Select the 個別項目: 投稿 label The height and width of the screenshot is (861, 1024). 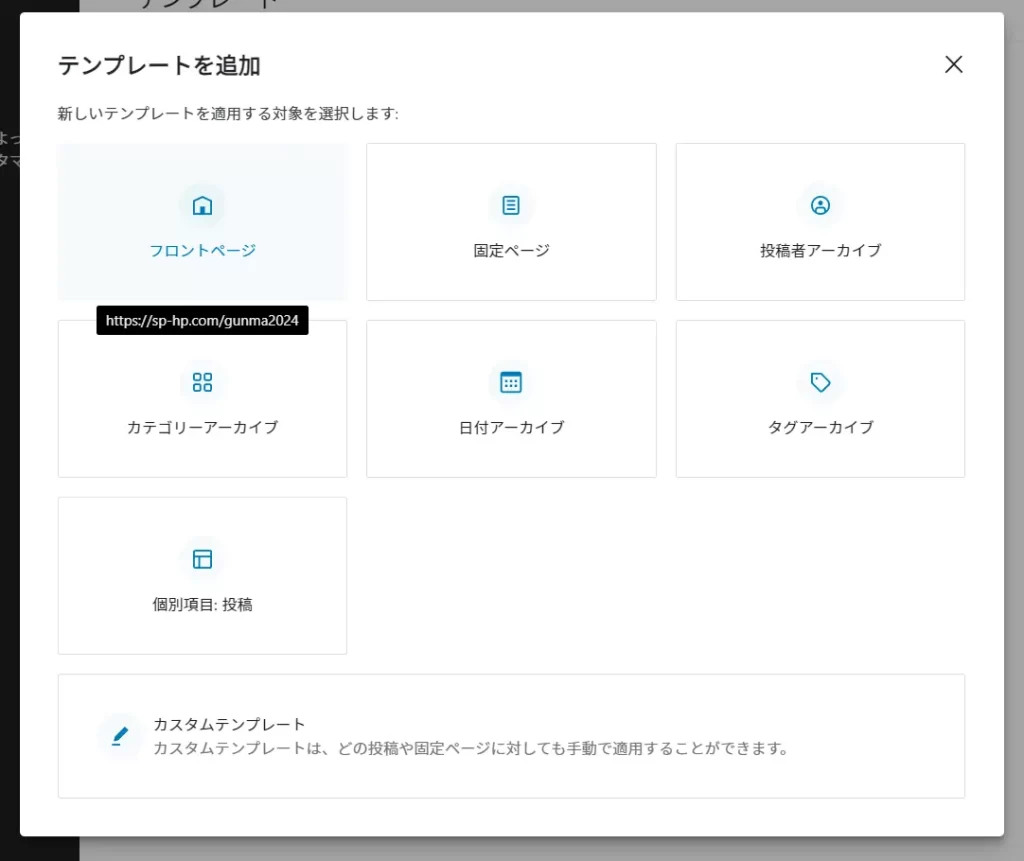coord(202,604)
